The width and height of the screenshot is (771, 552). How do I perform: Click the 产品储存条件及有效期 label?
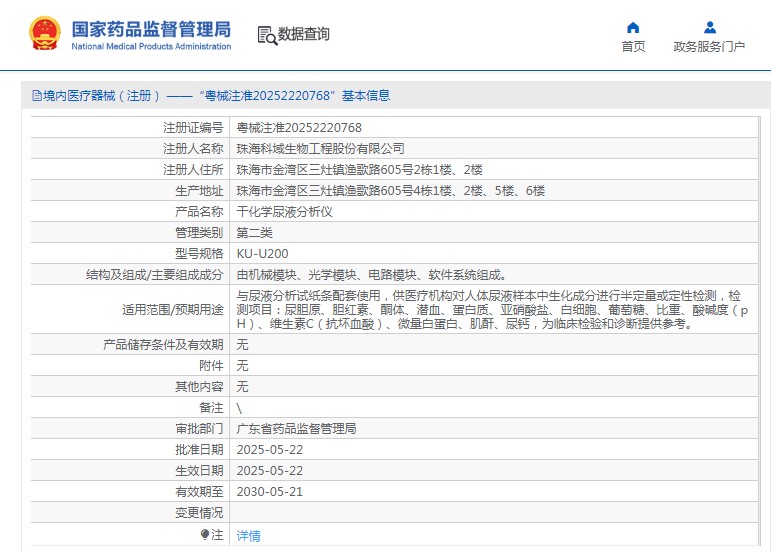(163, 345)
